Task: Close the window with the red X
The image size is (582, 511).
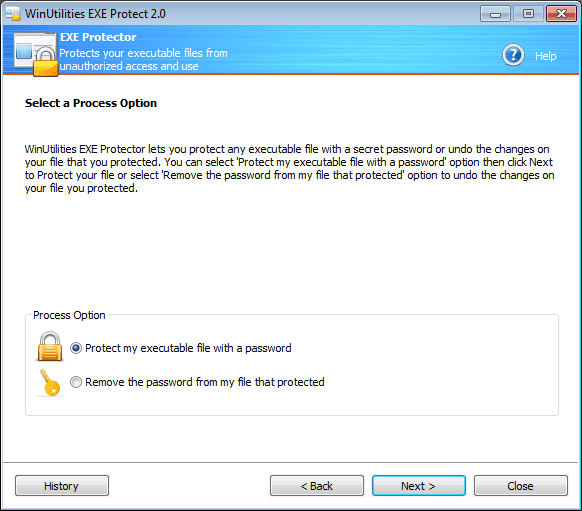Action: click(561, 14)
